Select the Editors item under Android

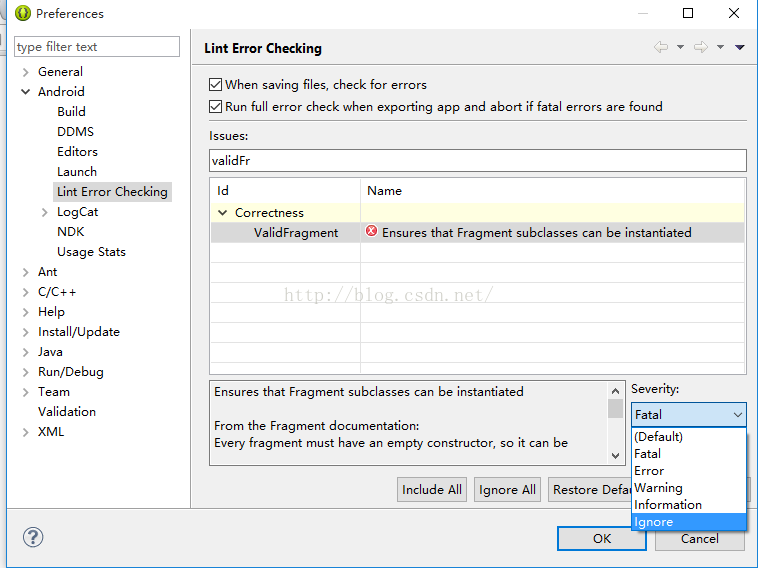coord(77,152)
